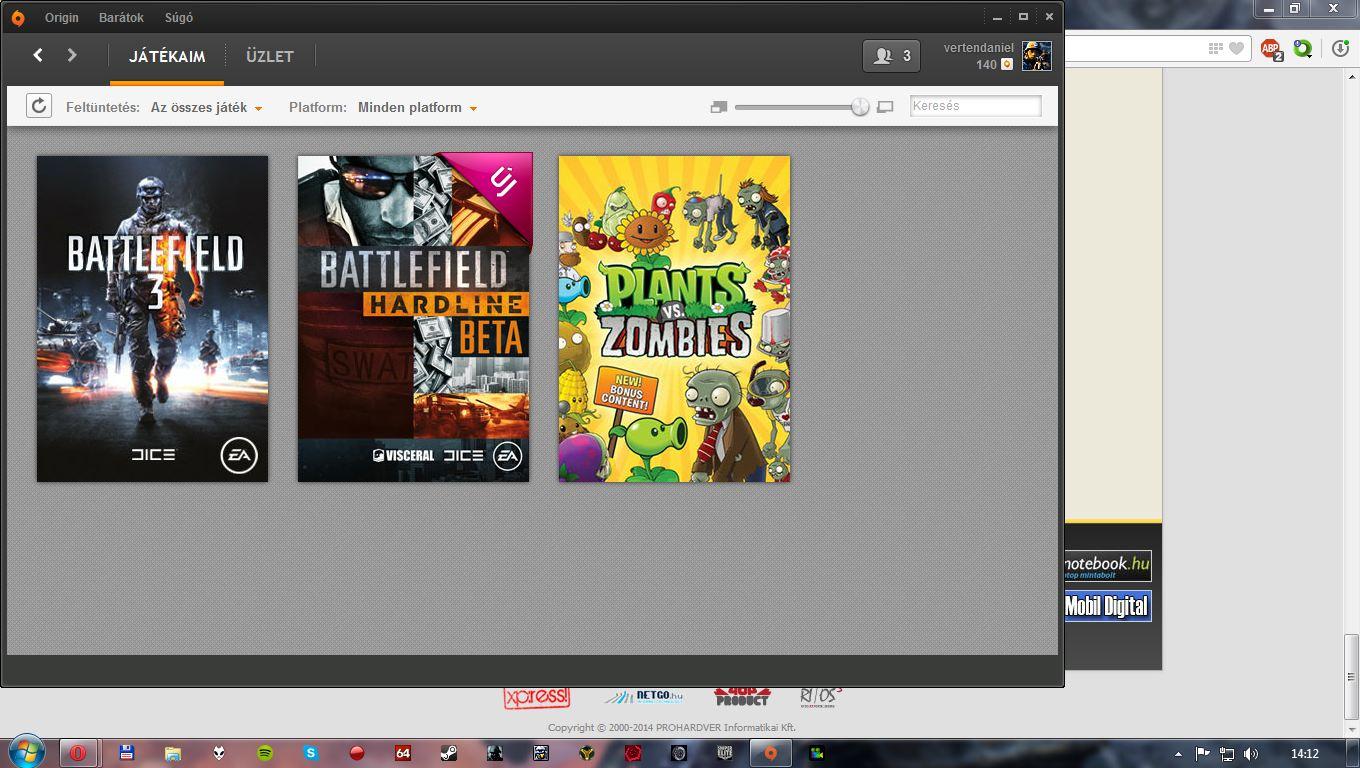Switch to large tile view icon
The width and height of the screenshot is (1360, 768).
pyautogui.click(x=885, y=107)
